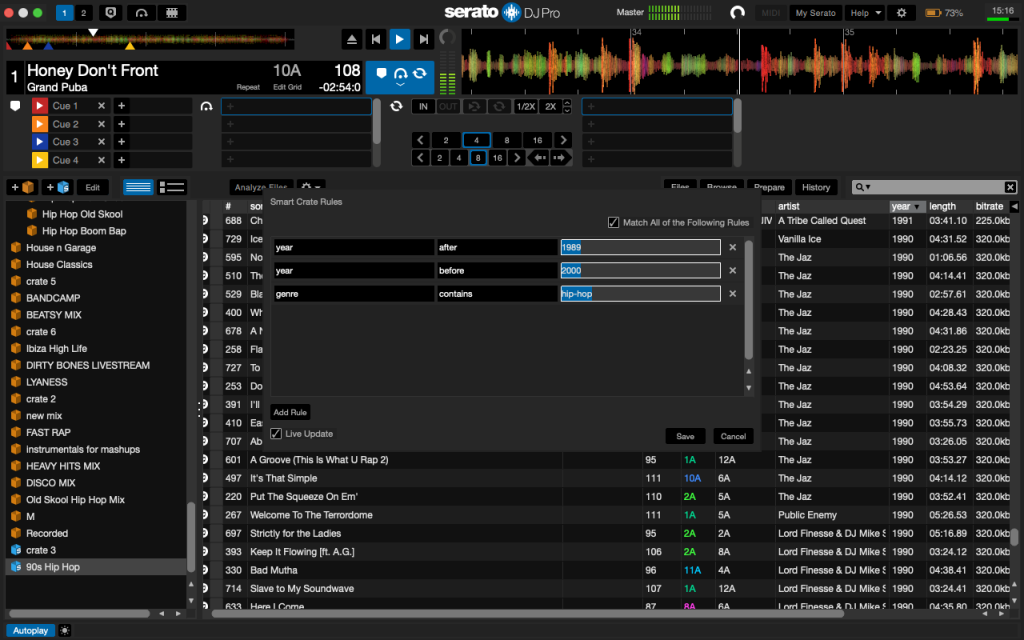Set loop IN point
The width and height of the screenshot is (1024, 640).
(423, 106)
